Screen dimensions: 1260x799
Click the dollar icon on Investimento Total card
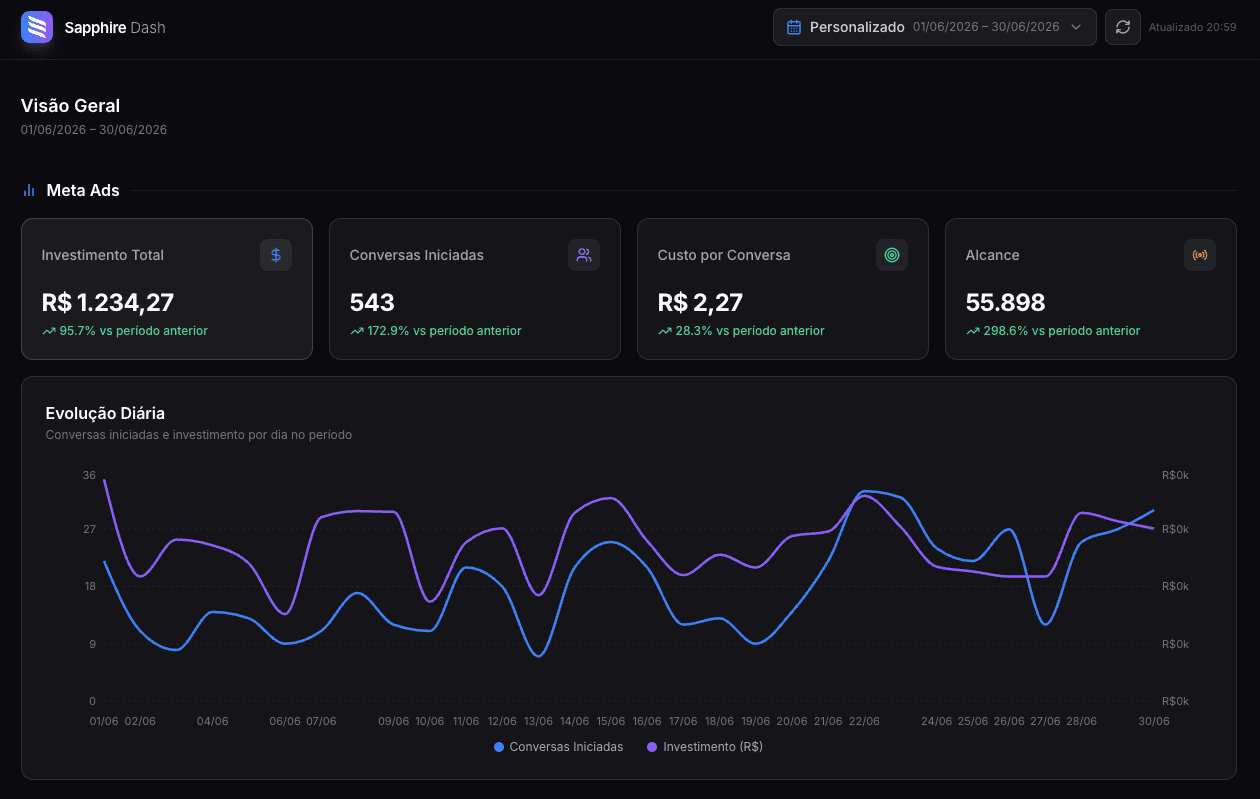(x=276, y=255)
